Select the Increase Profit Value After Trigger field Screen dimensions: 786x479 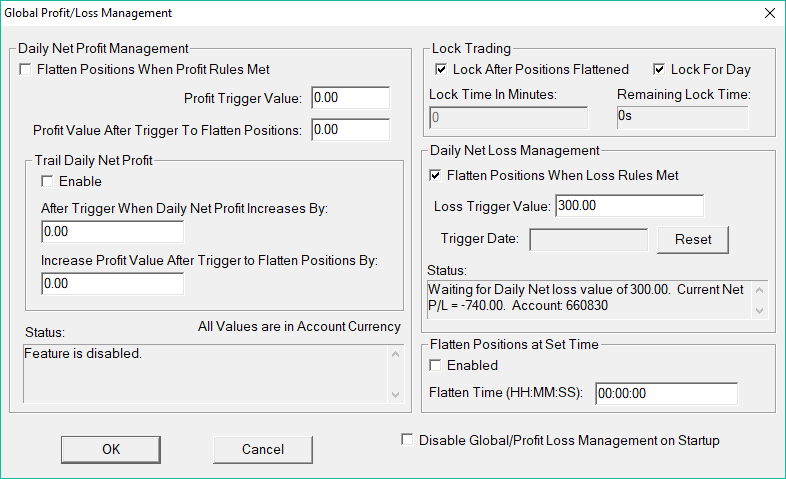coord(113,284)
